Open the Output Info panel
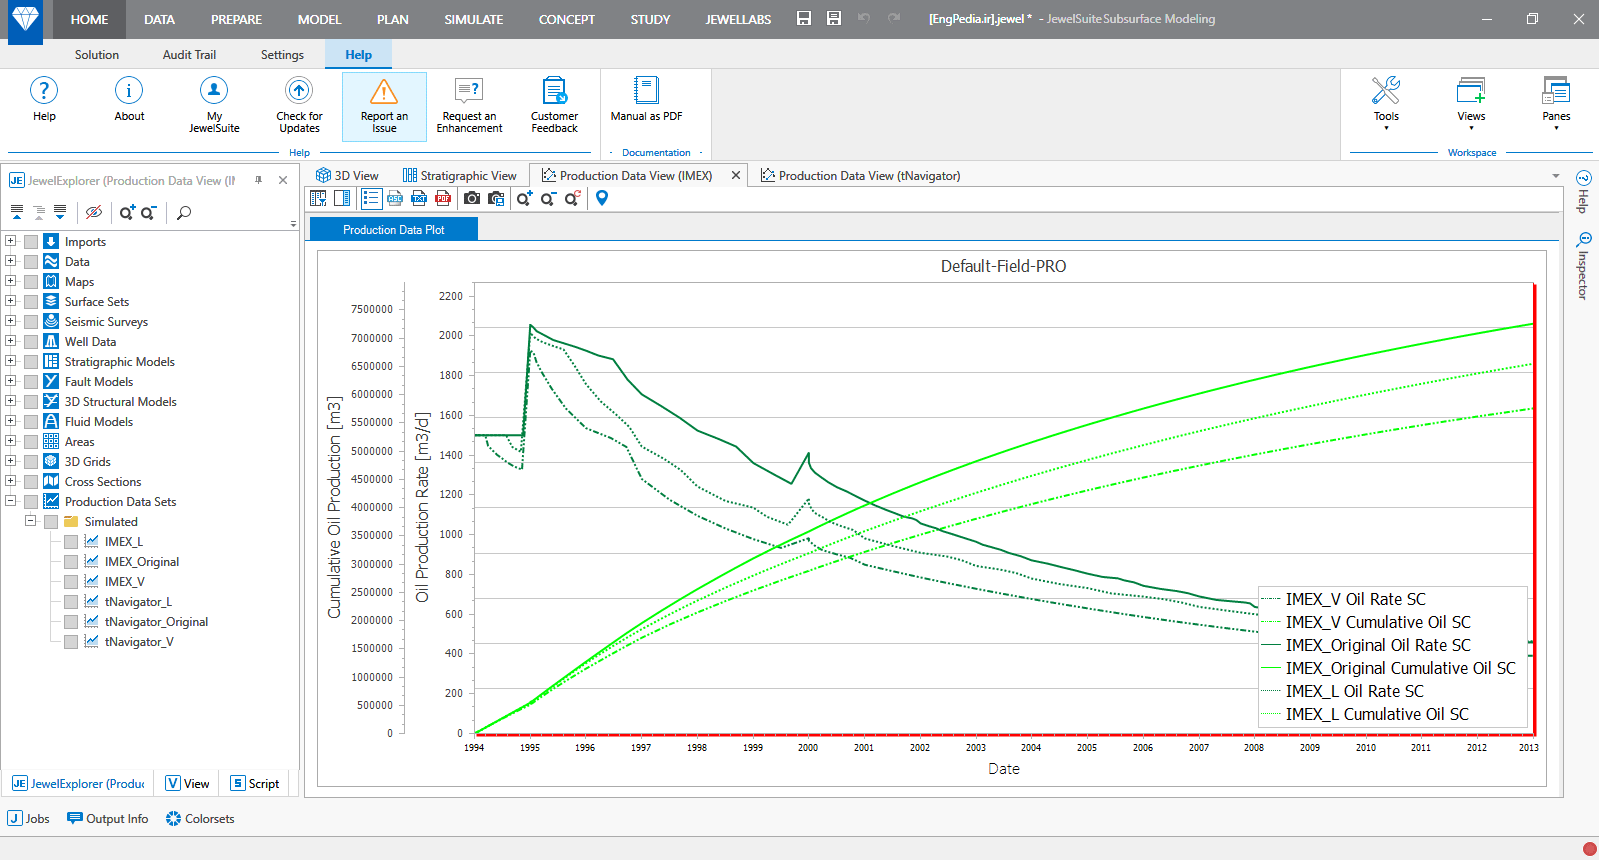This screenshot has height=860, width=1599. coord(108,818)
